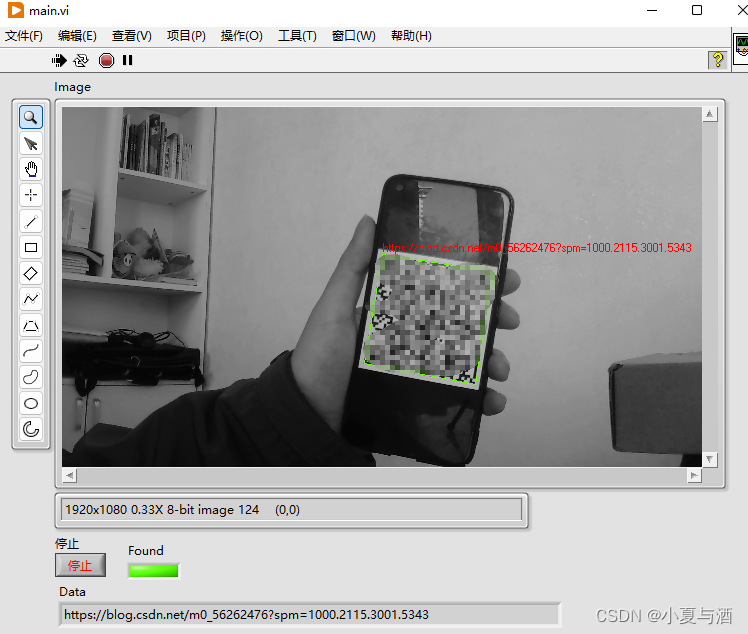Select the Freehand Region tool
The height and width of the screenshot is (634, 748).
31,377
